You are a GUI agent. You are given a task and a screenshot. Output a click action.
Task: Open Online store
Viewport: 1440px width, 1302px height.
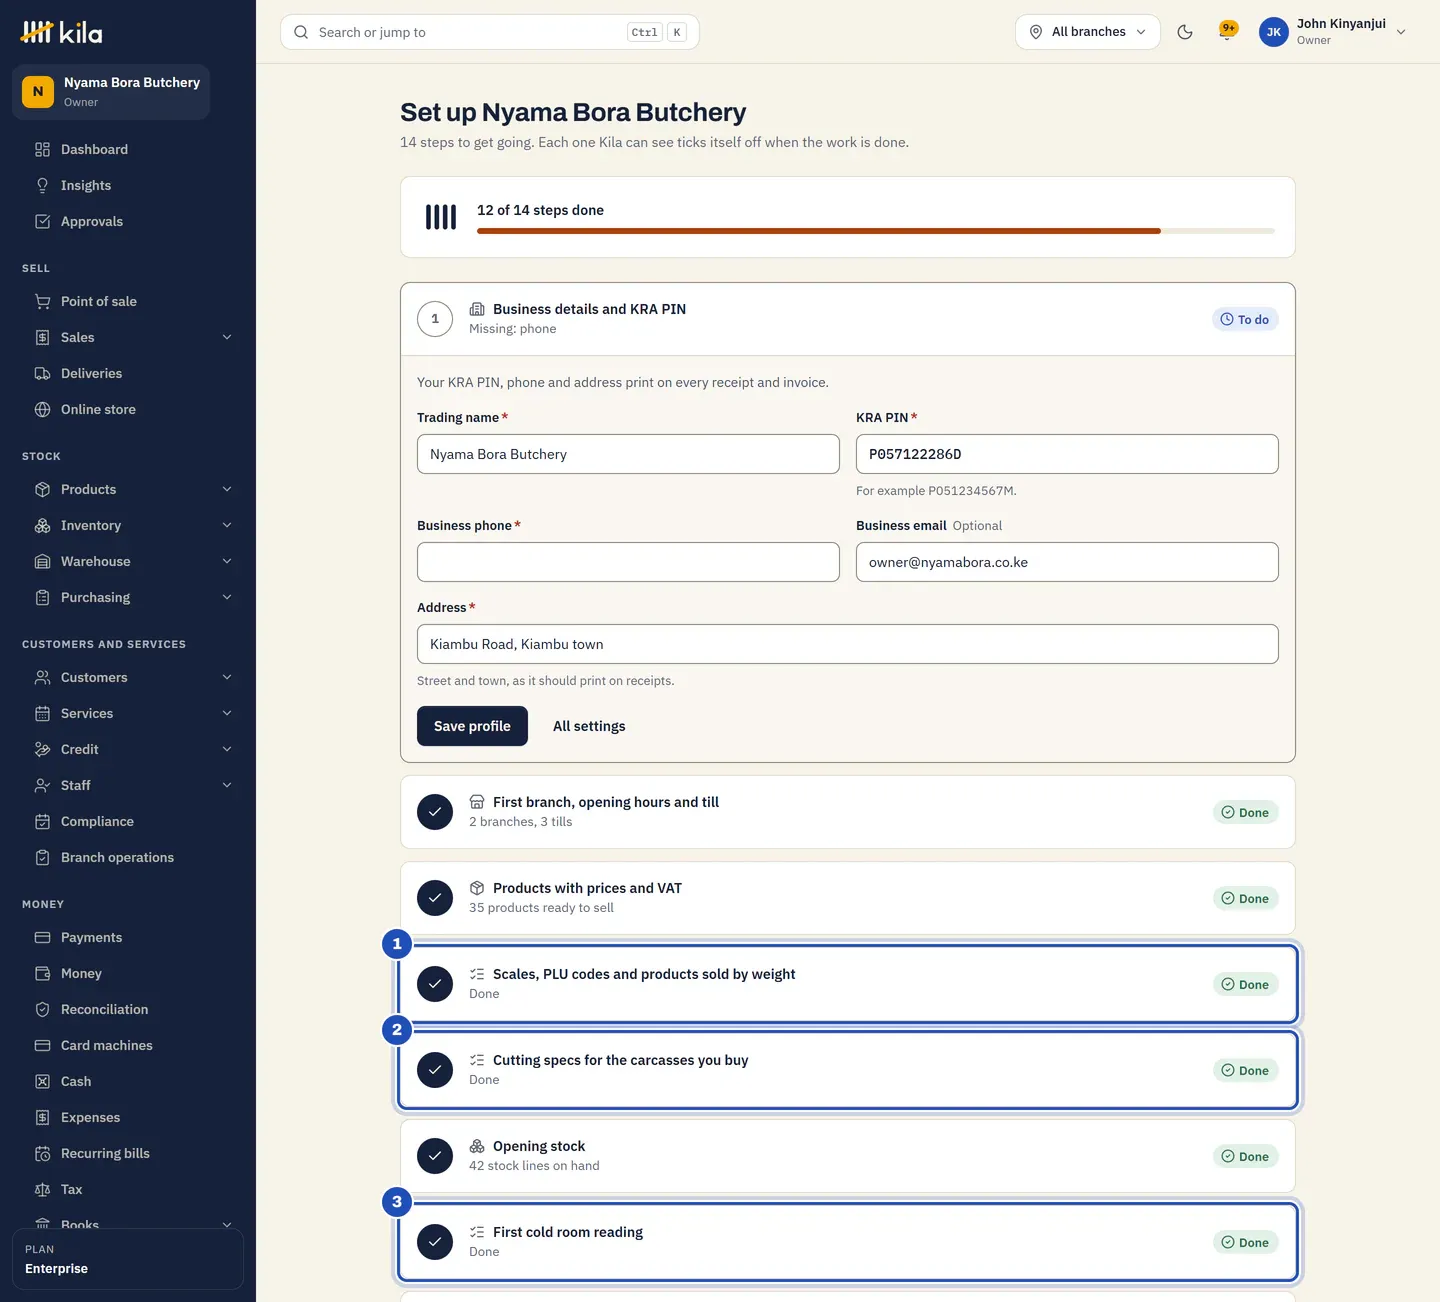(x=128, y=409)
